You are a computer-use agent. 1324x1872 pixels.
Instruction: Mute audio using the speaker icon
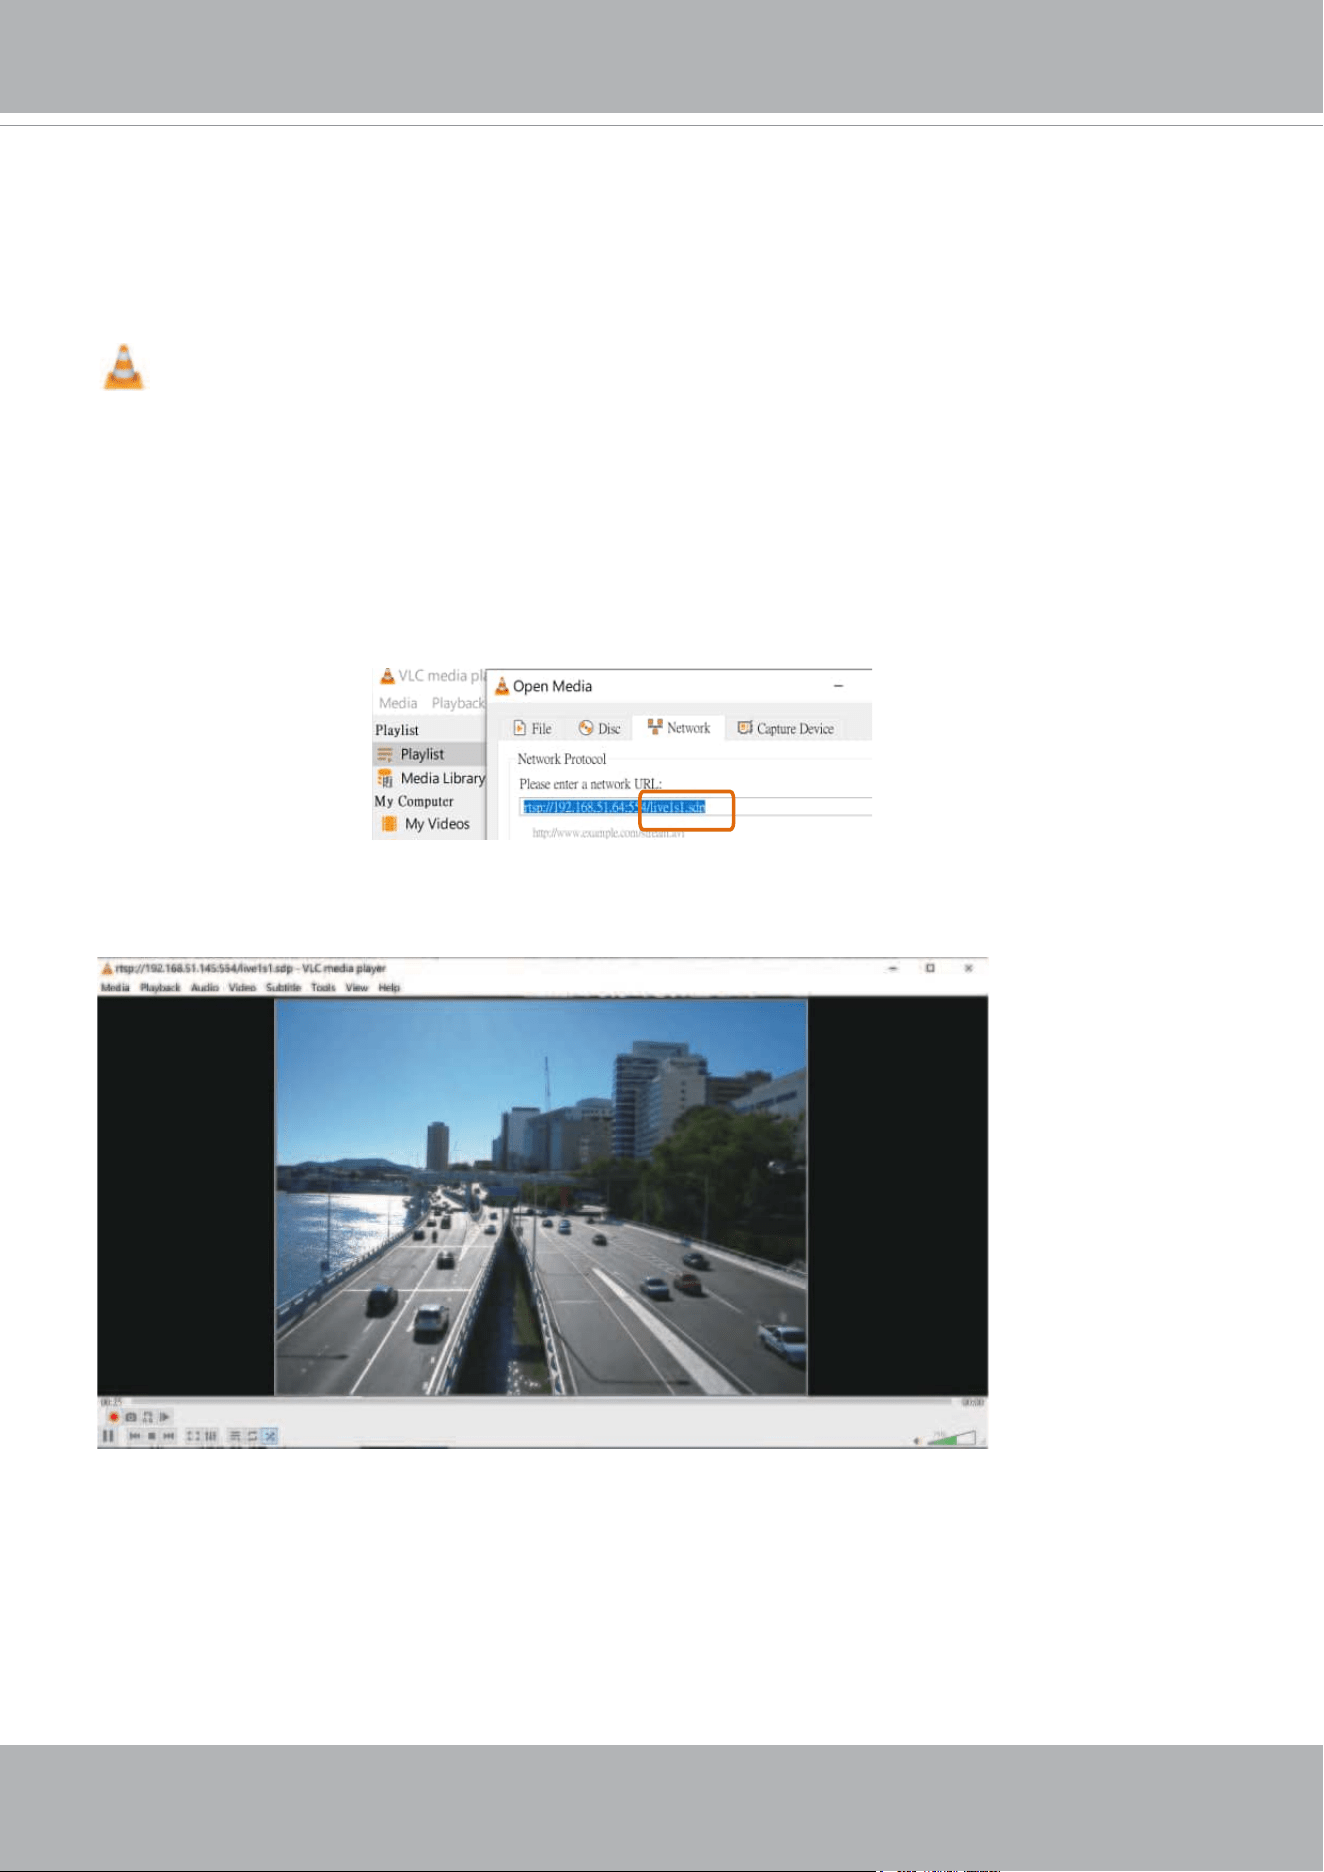(x=917, y=1441)
